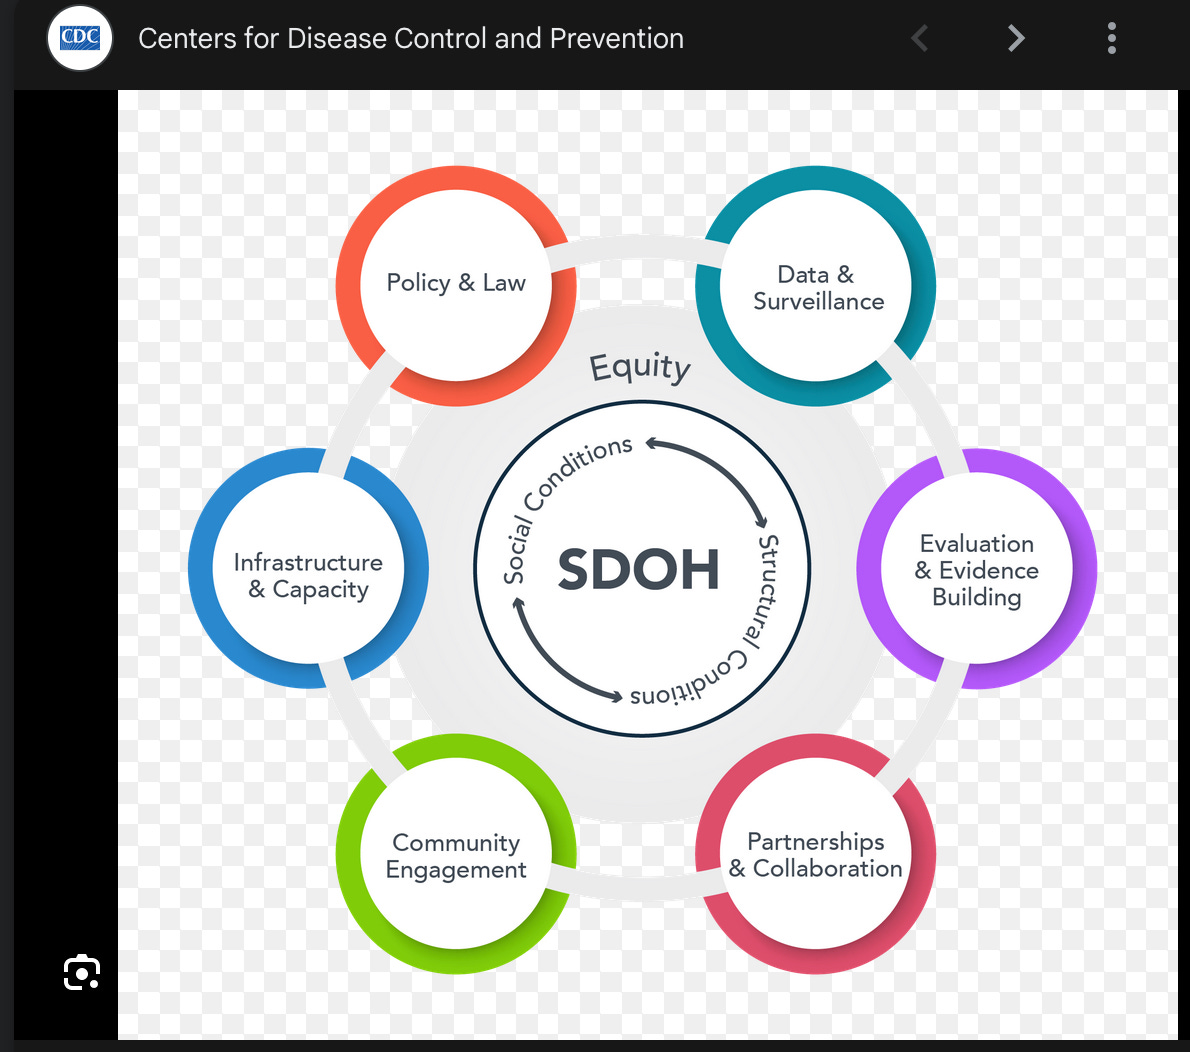Go to the previous image arrow

pyautogui.click(x=920, y=38)
